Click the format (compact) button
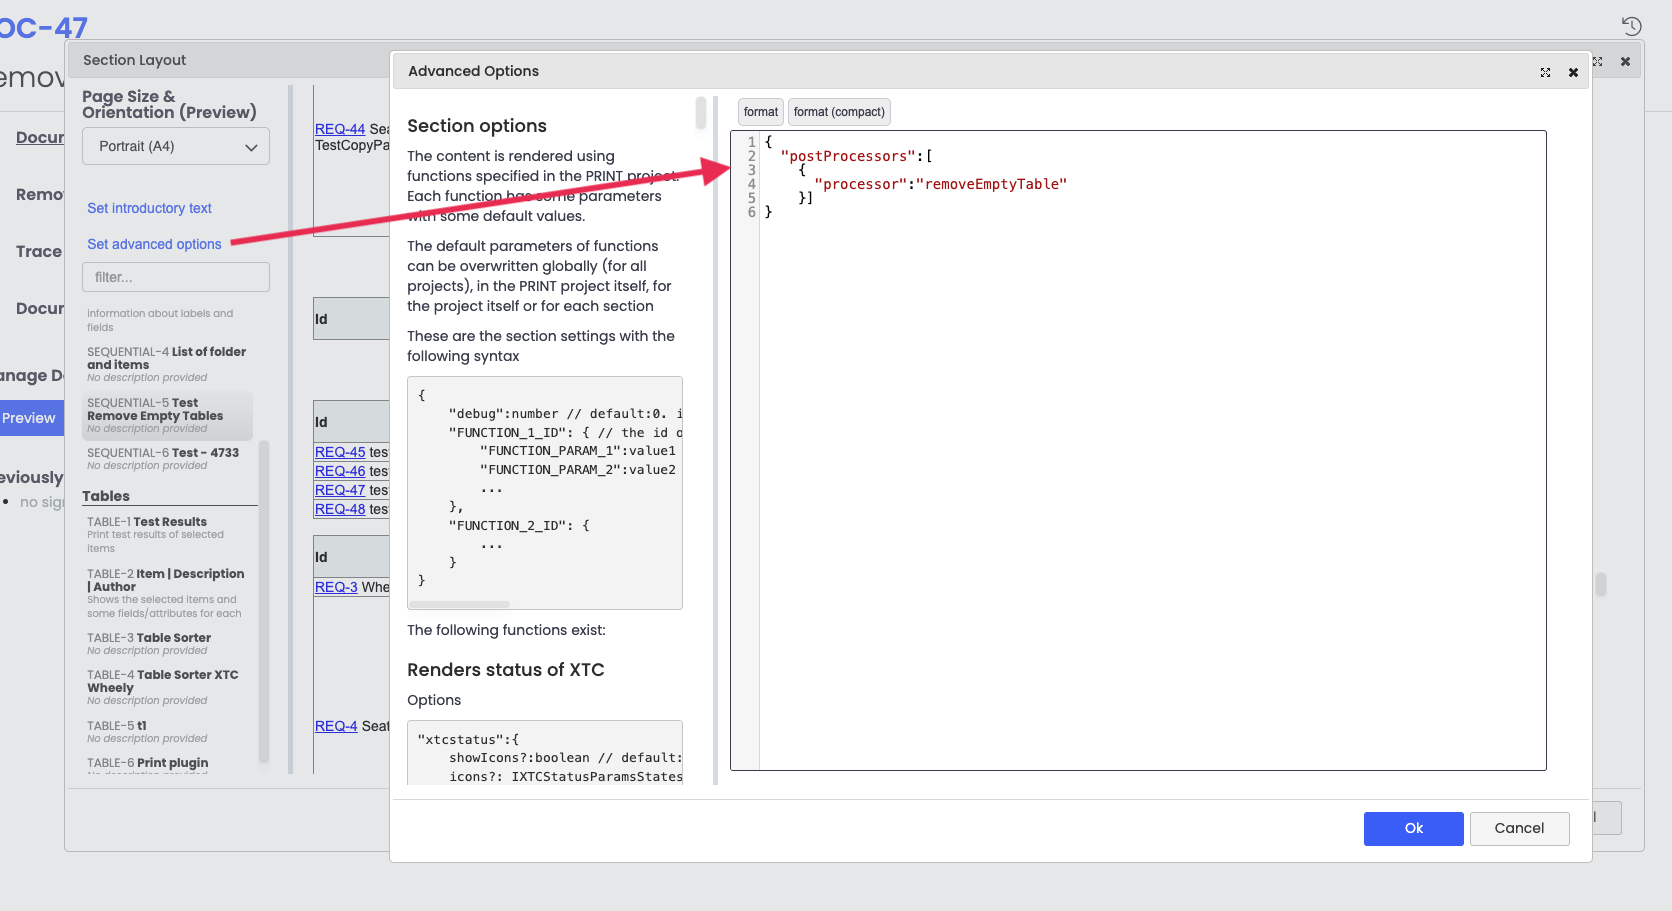The height and width of the screenshot is (911, 1672). click(839, 112)
